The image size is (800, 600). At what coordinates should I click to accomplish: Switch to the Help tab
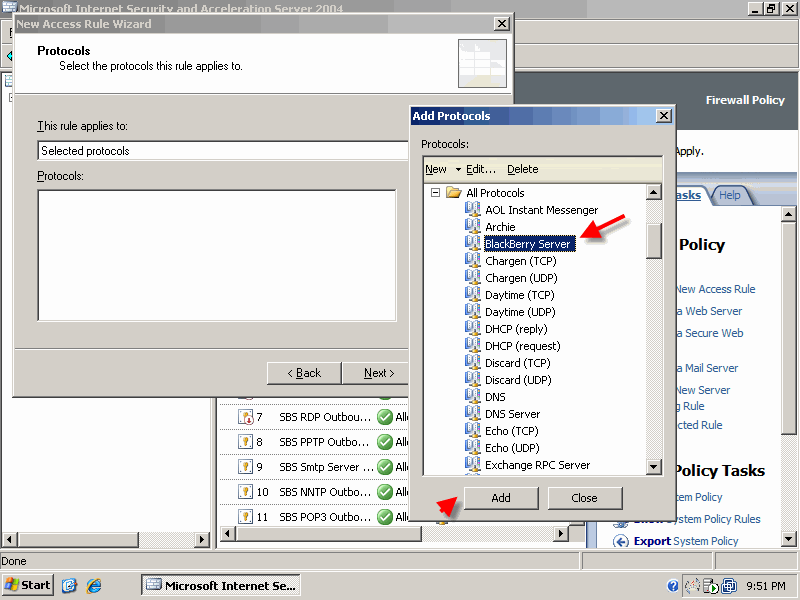point(730,195)
